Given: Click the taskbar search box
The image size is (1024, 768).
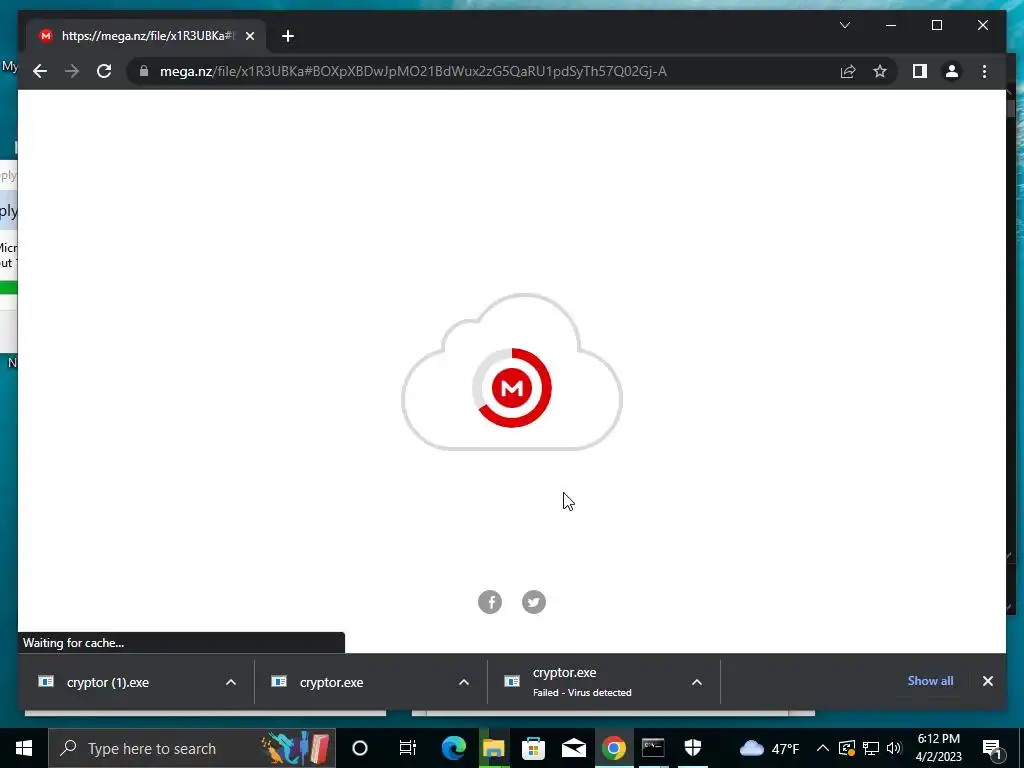Looking at the screenshot, I should [x=191, y=748].
